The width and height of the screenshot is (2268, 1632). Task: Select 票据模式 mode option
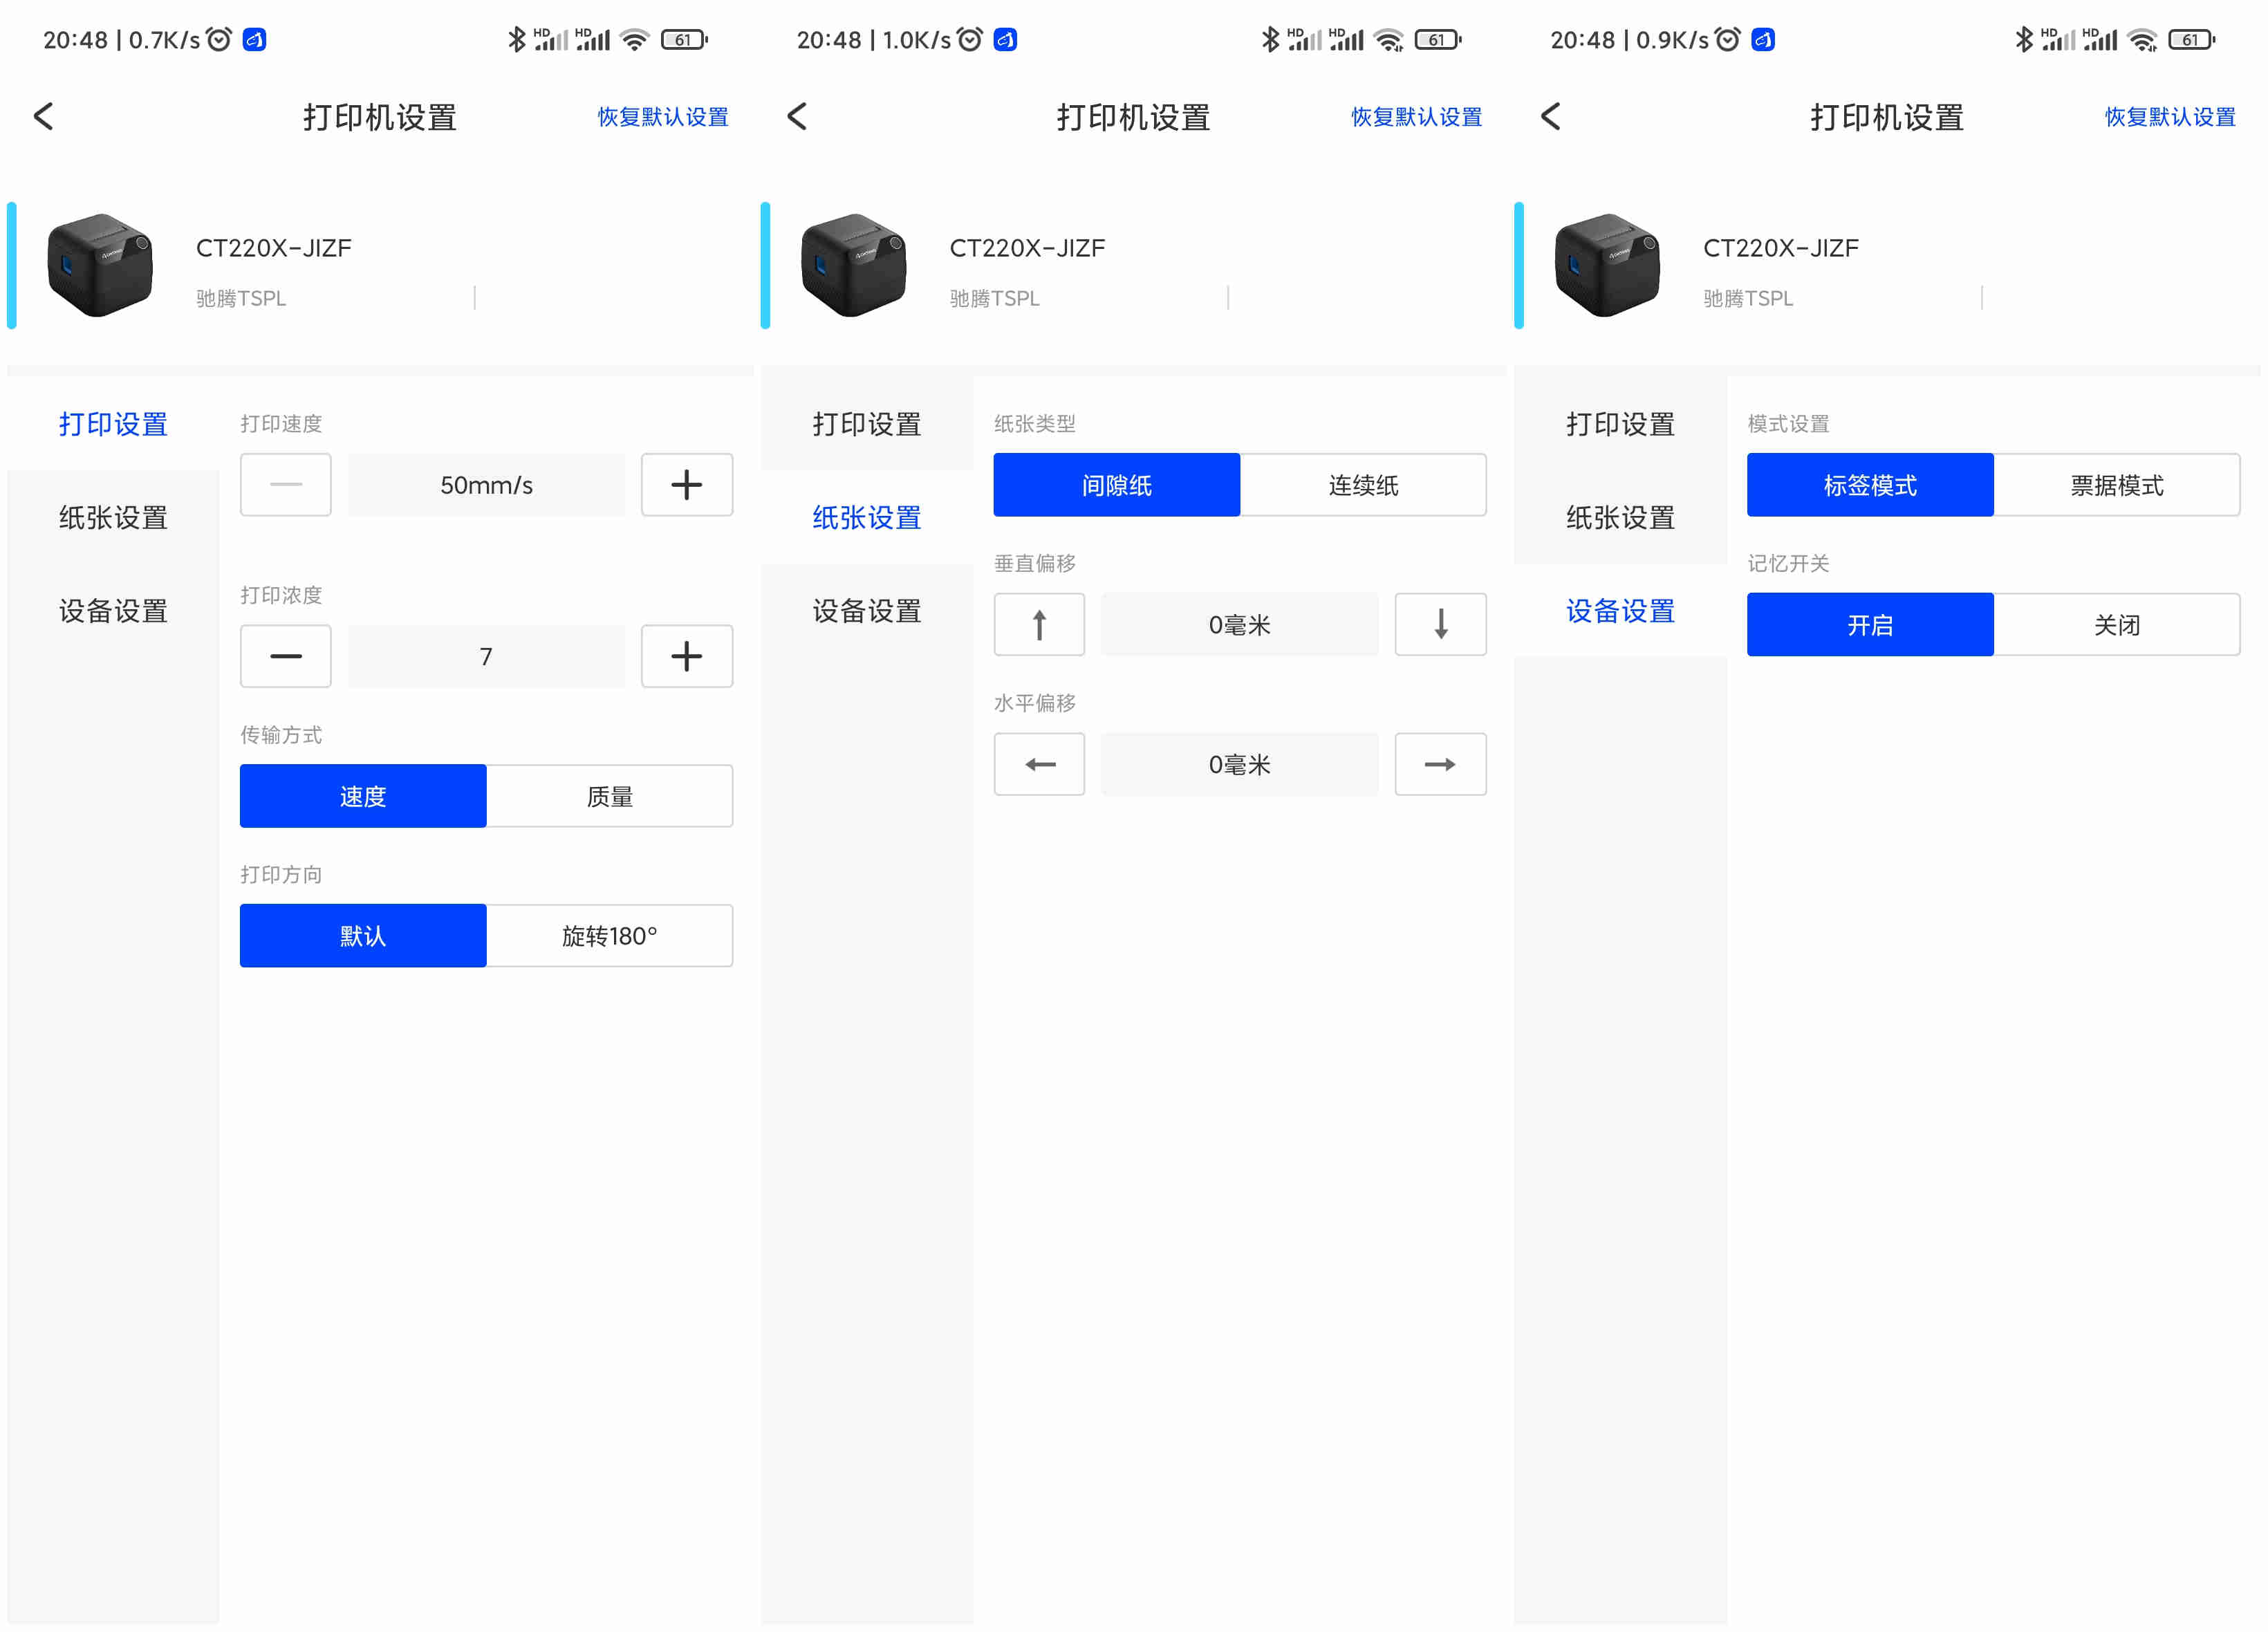(x=2116, y=485)
